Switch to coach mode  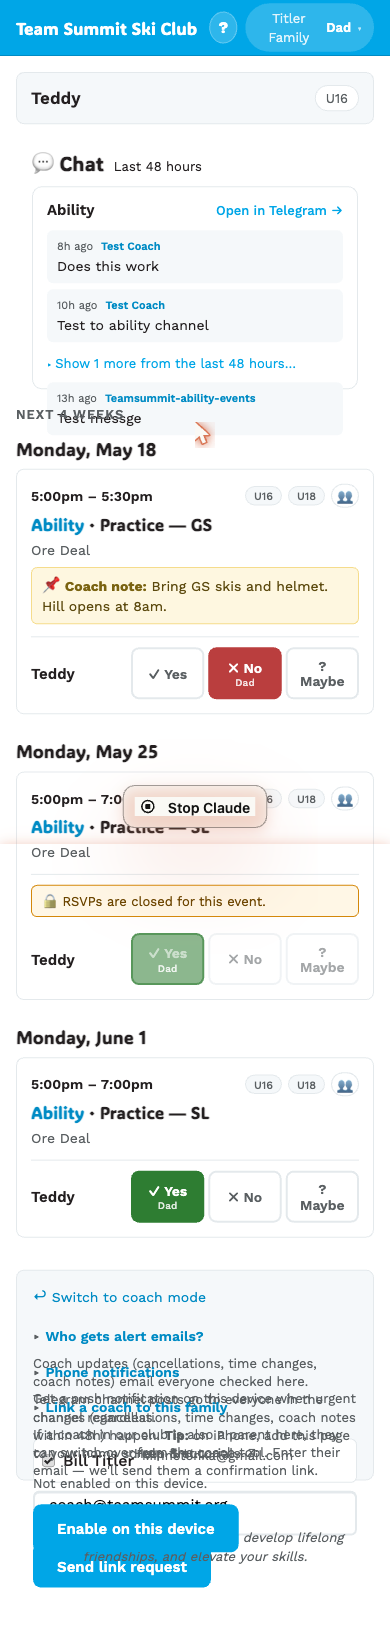[x=119, y=1297]
